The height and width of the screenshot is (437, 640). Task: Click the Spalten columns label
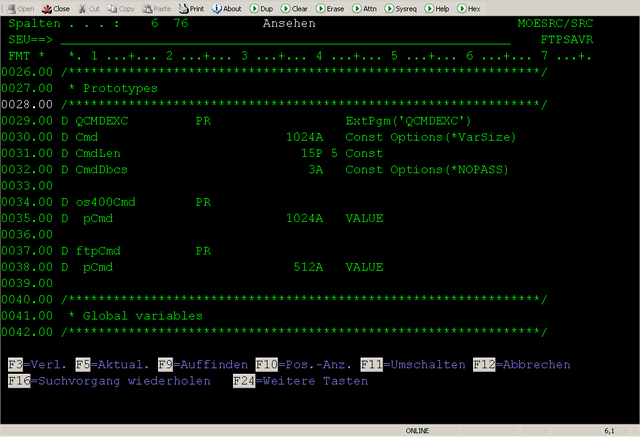34,24
